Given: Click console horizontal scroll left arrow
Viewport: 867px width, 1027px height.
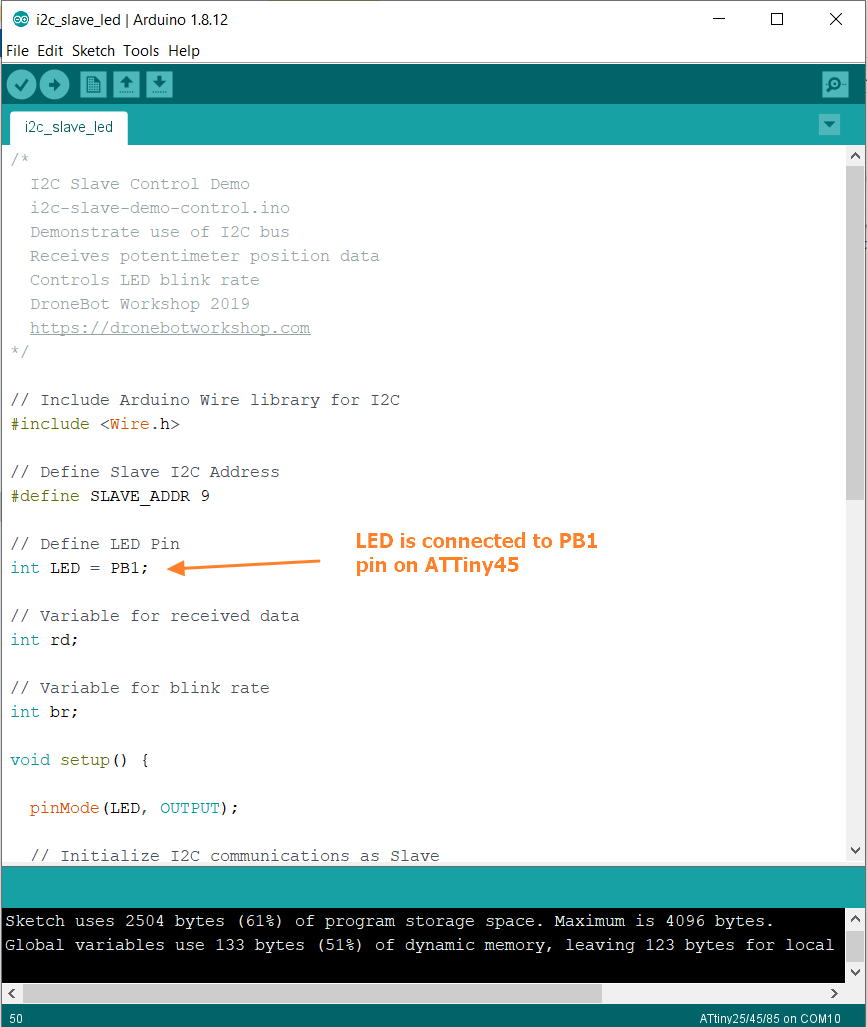Looking at the screenshot, I should (12, 993).
